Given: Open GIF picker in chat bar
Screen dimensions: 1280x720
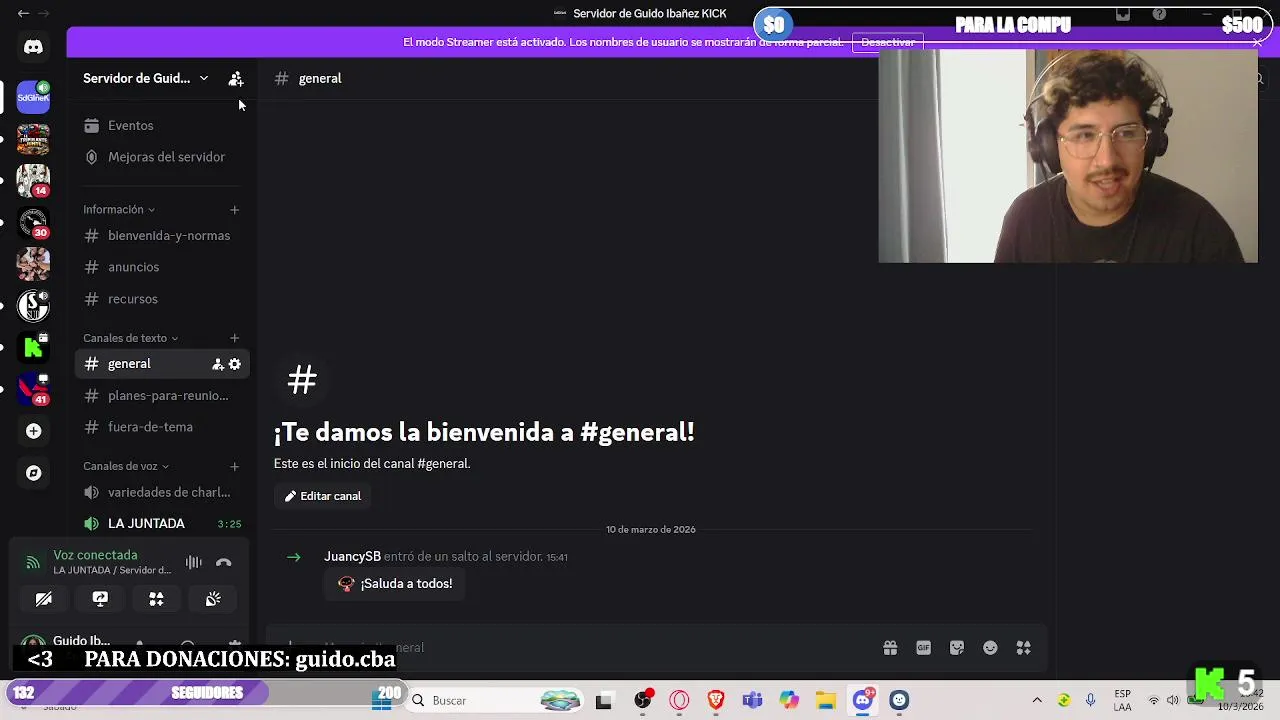Looking at the screenshot, I should [x=923, y=648].
